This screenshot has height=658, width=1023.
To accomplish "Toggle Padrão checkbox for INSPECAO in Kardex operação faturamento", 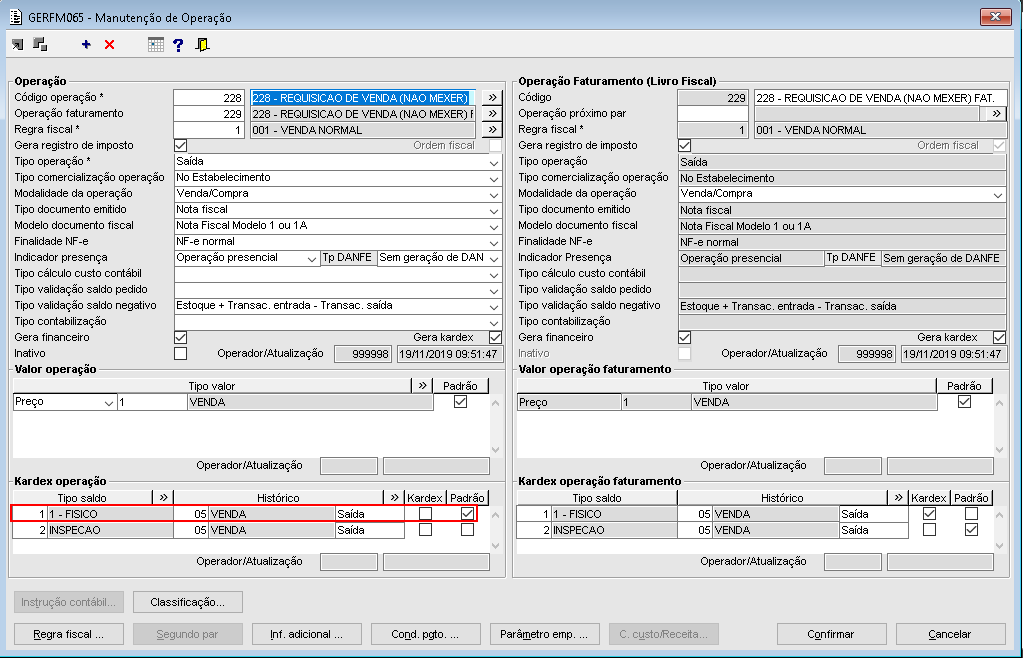I will 971,530.
